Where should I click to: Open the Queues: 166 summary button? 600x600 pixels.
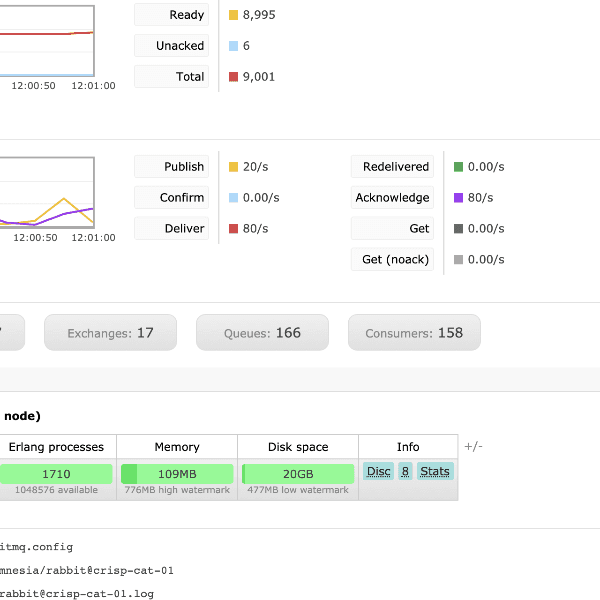pyautogui.click(x=262, y=333)
